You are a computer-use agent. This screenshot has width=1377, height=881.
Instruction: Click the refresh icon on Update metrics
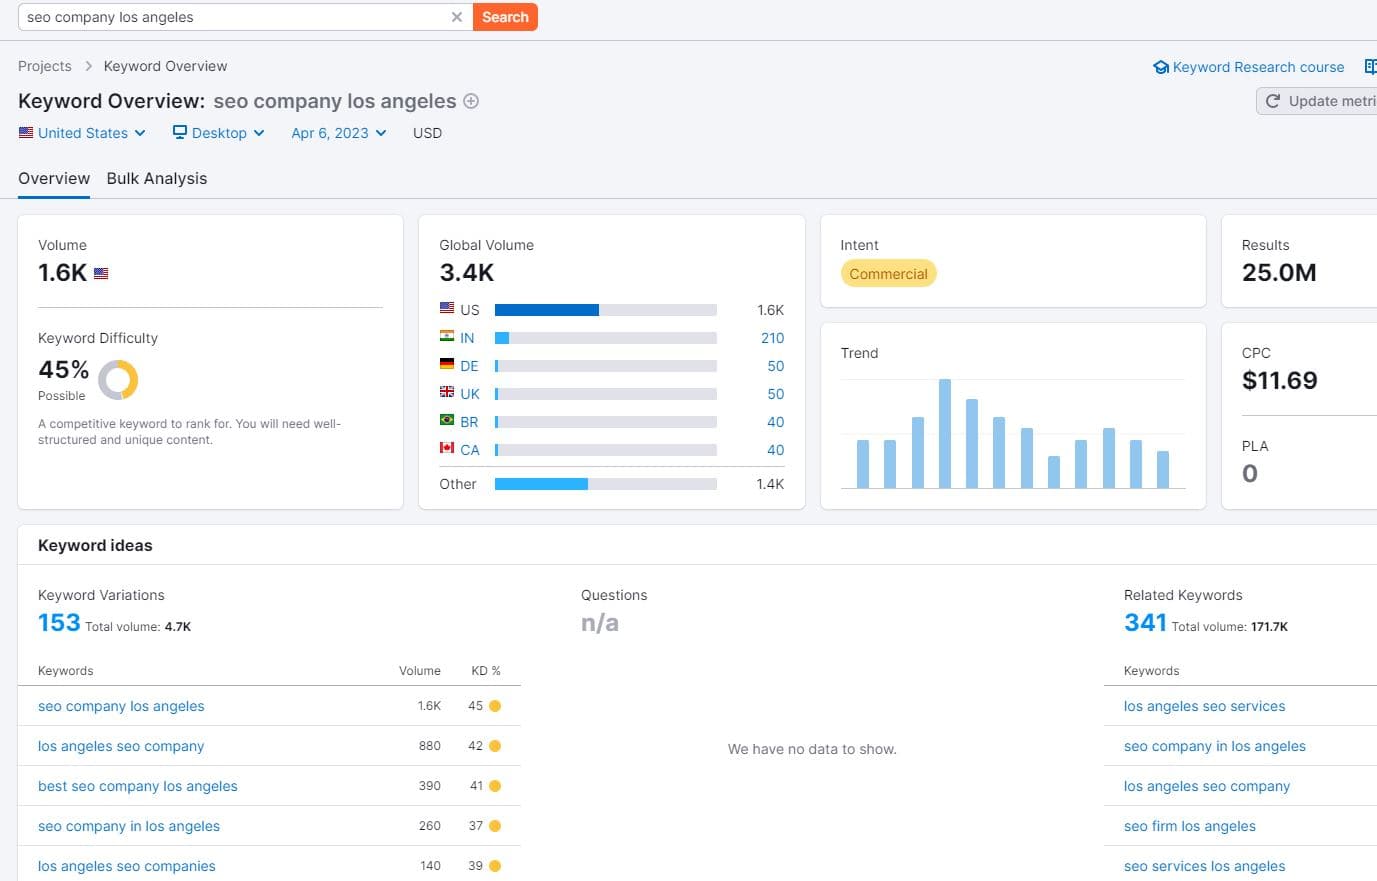[x=1273, y=100]
